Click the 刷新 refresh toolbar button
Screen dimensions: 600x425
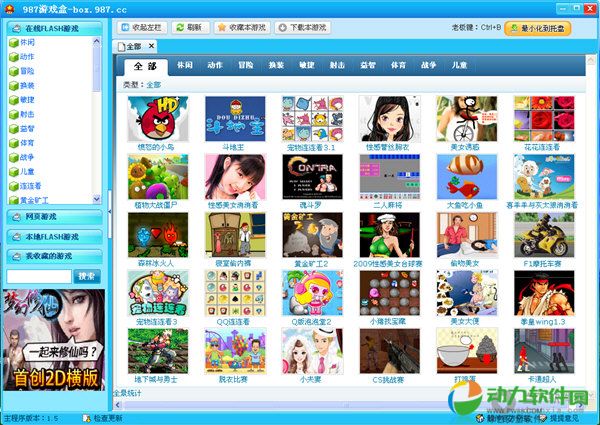(x=190, y=28)
